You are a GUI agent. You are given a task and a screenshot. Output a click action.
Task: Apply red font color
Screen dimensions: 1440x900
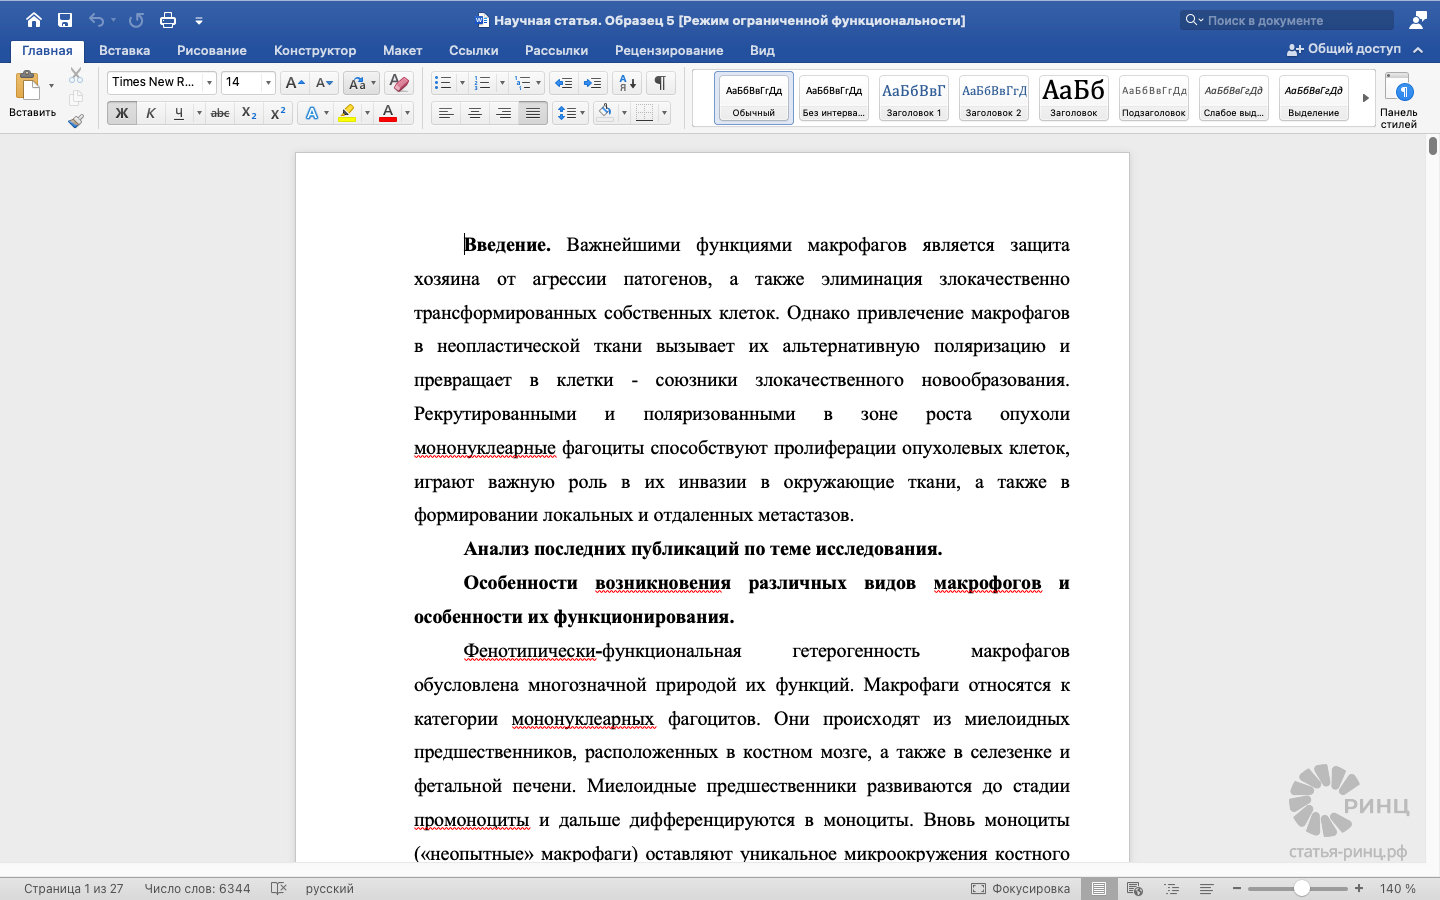pos(389,113)
